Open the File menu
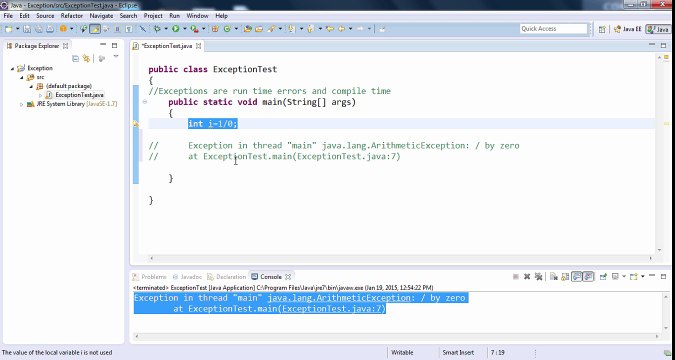Viewport: 675px width, 360px height. click(8, 16)
